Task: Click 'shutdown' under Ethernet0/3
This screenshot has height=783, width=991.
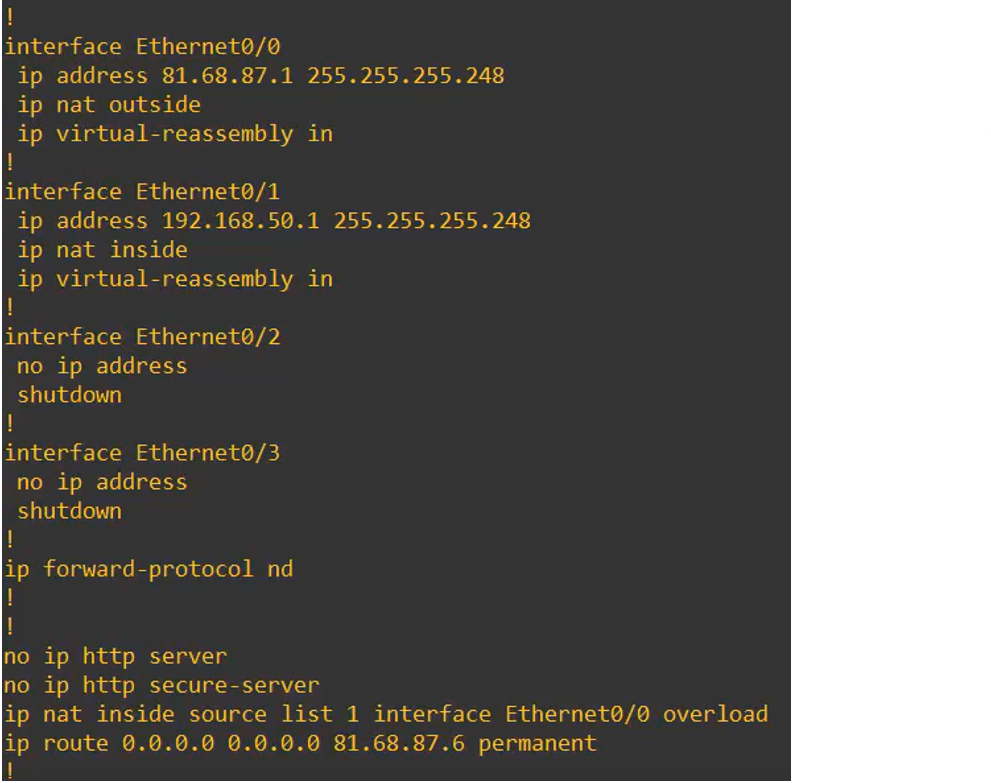Action: [69, 511]
